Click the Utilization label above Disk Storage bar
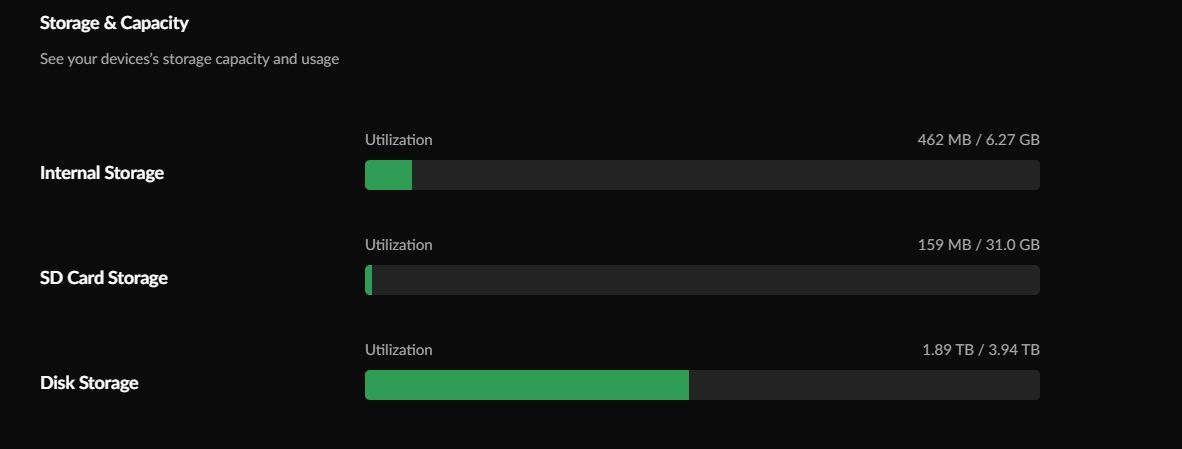Image resolution: width=1182 pixels, height=449 pixels. (399, 350)
